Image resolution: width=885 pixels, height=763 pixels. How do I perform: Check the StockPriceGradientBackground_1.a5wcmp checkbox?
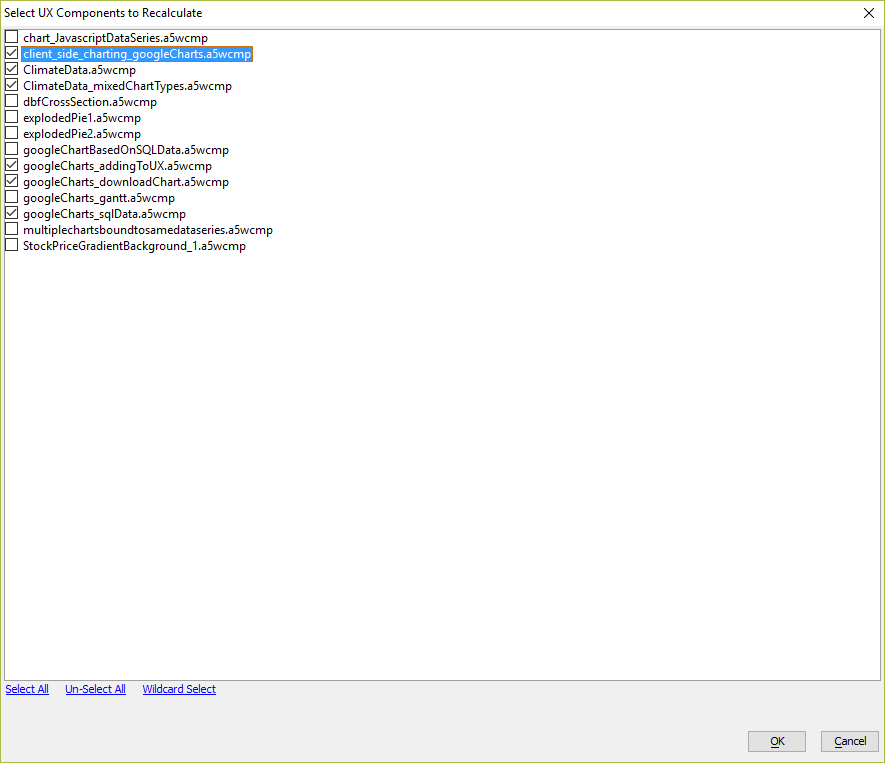11,245
